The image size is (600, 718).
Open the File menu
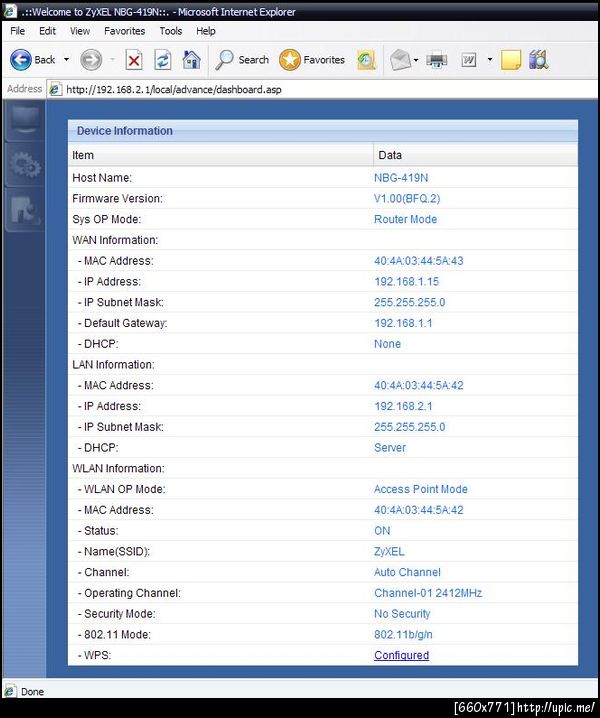17,31
